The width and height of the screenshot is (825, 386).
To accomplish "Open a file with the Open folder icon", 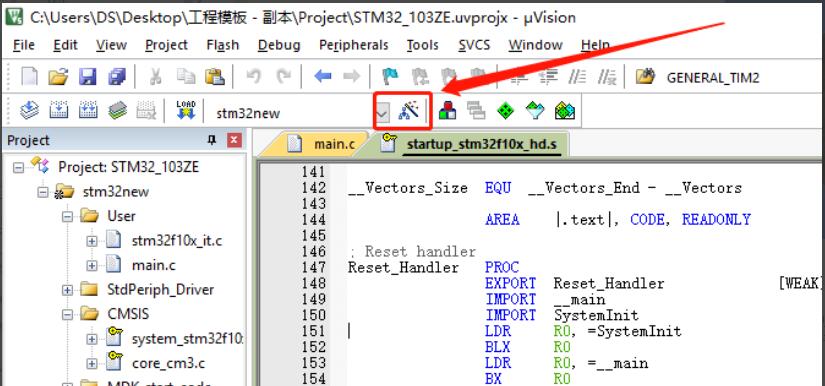I will 58,77.
